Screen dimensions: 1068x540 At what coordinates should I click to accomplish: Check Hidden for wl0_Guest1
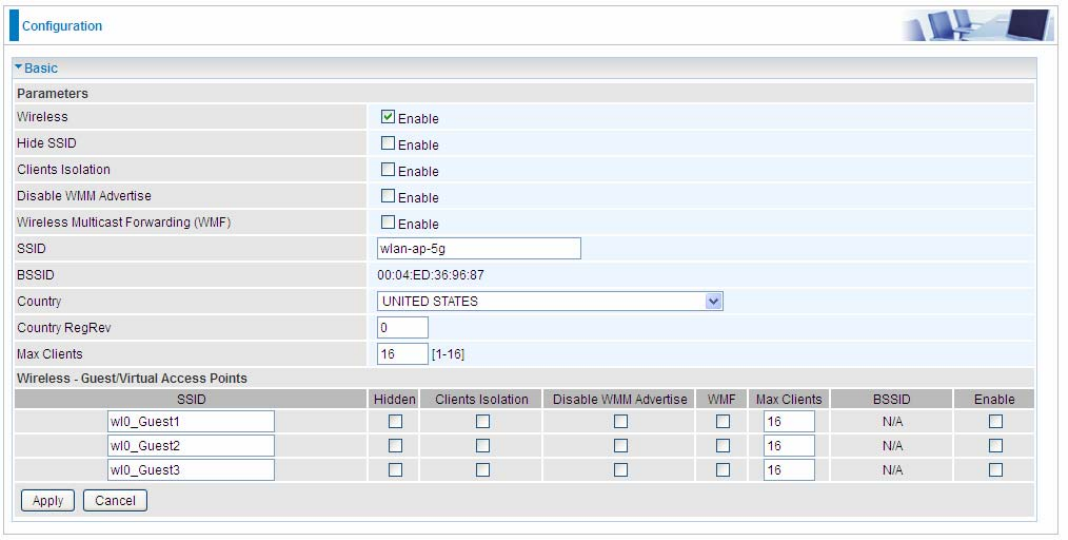(x=395, y=422)
